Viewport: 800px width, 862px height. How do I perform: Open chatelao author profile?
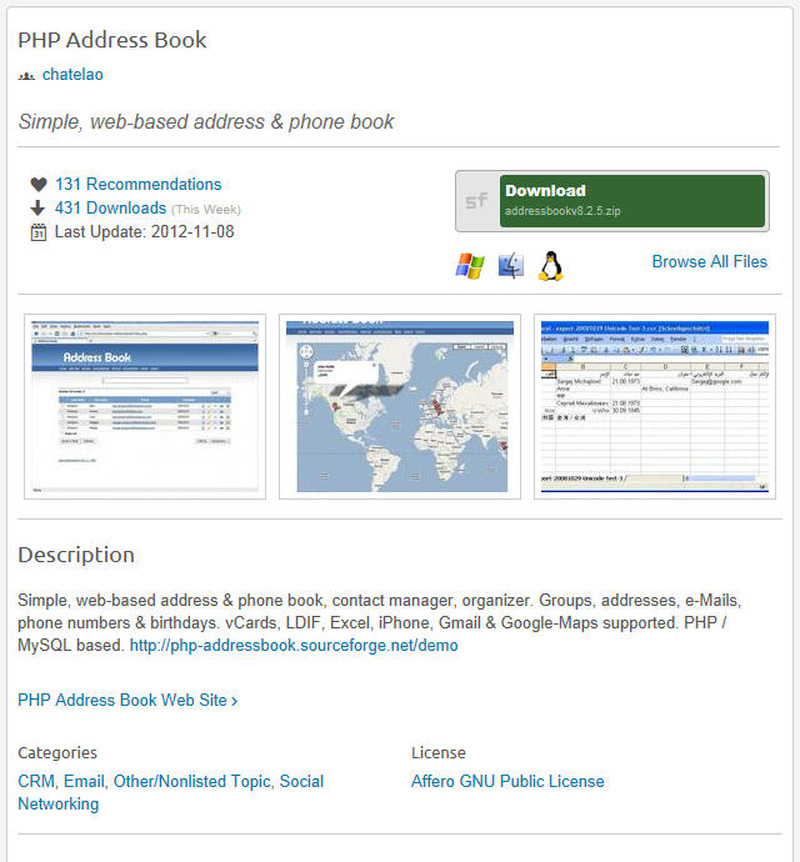pyautogui.click(x=72, y=75)
